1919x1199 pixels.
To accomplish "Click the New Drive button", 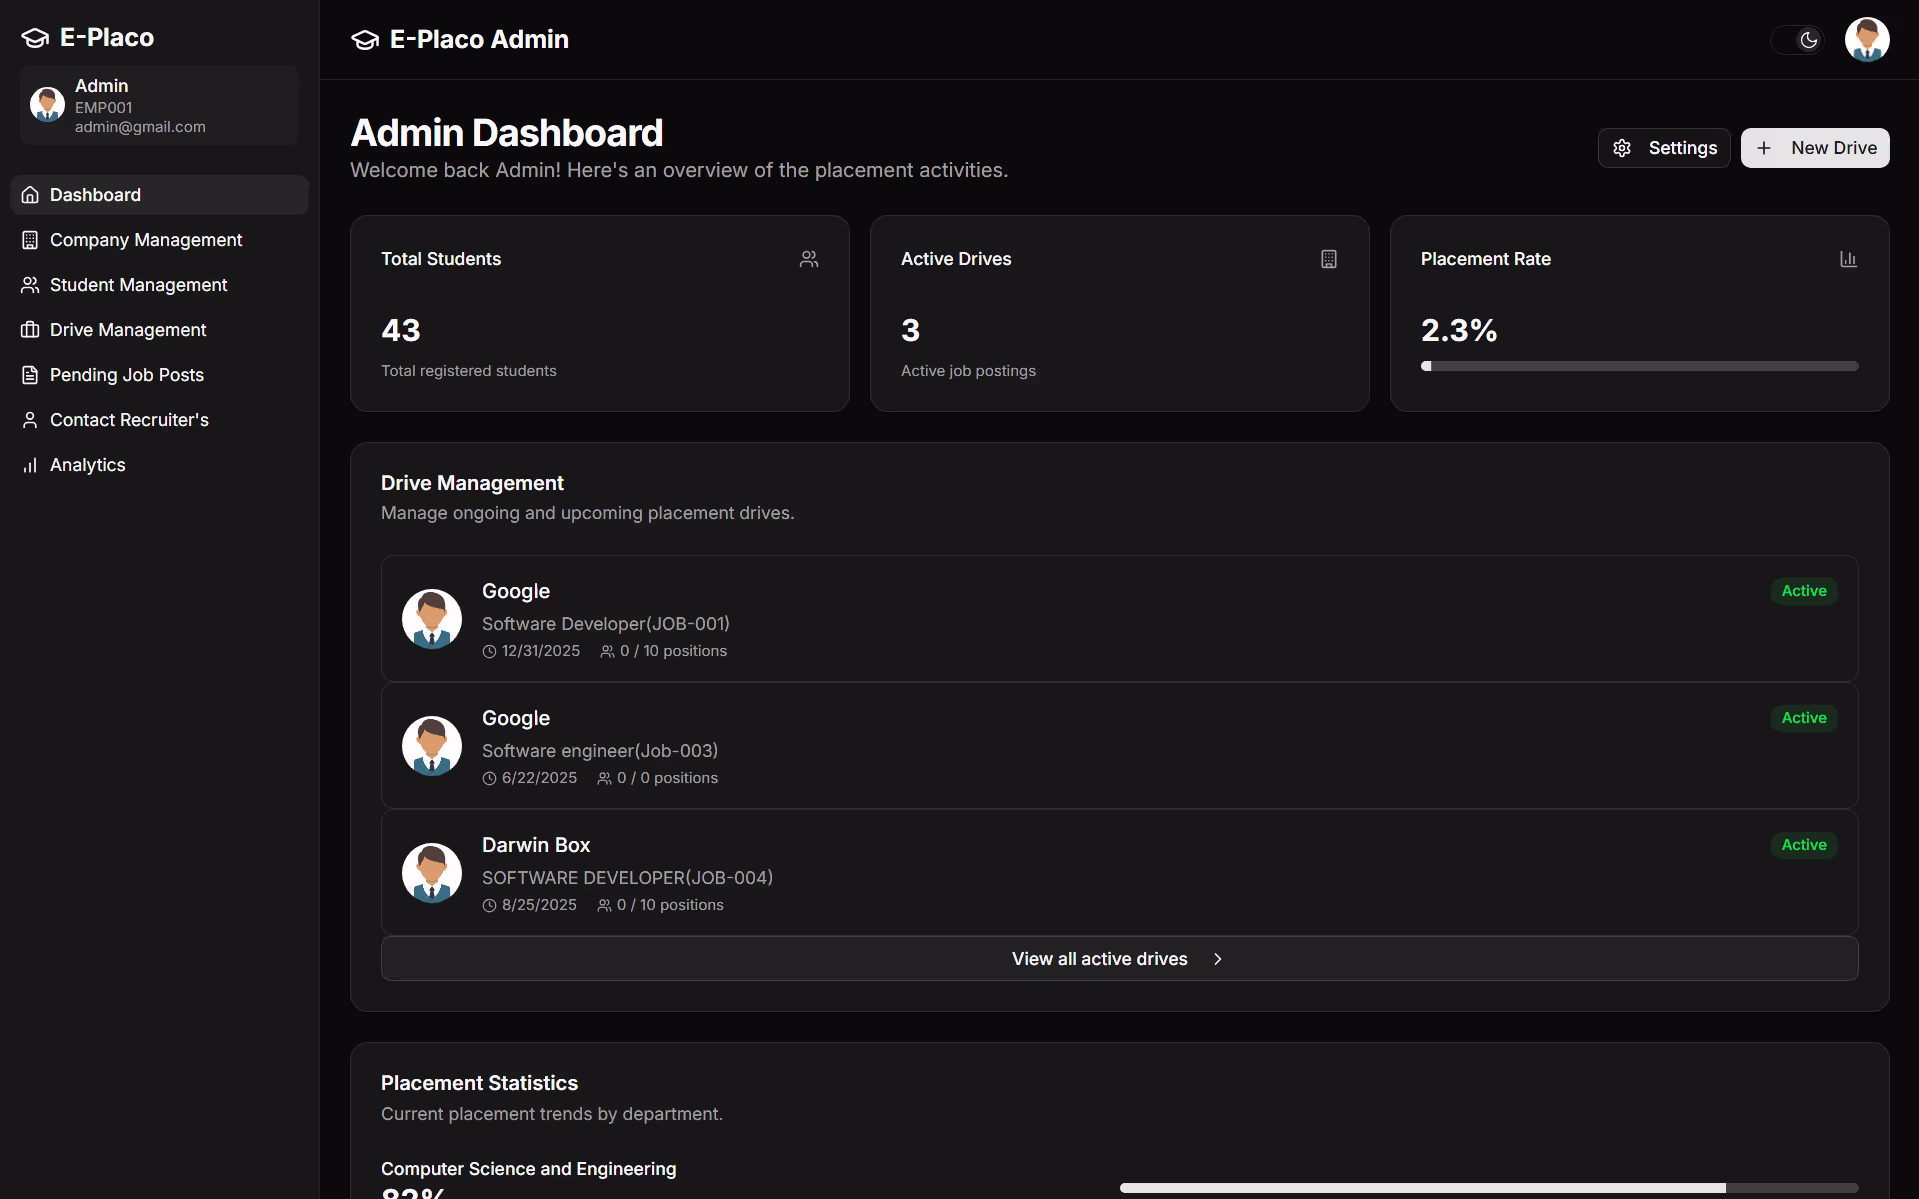I will (x=1815, y=147).
